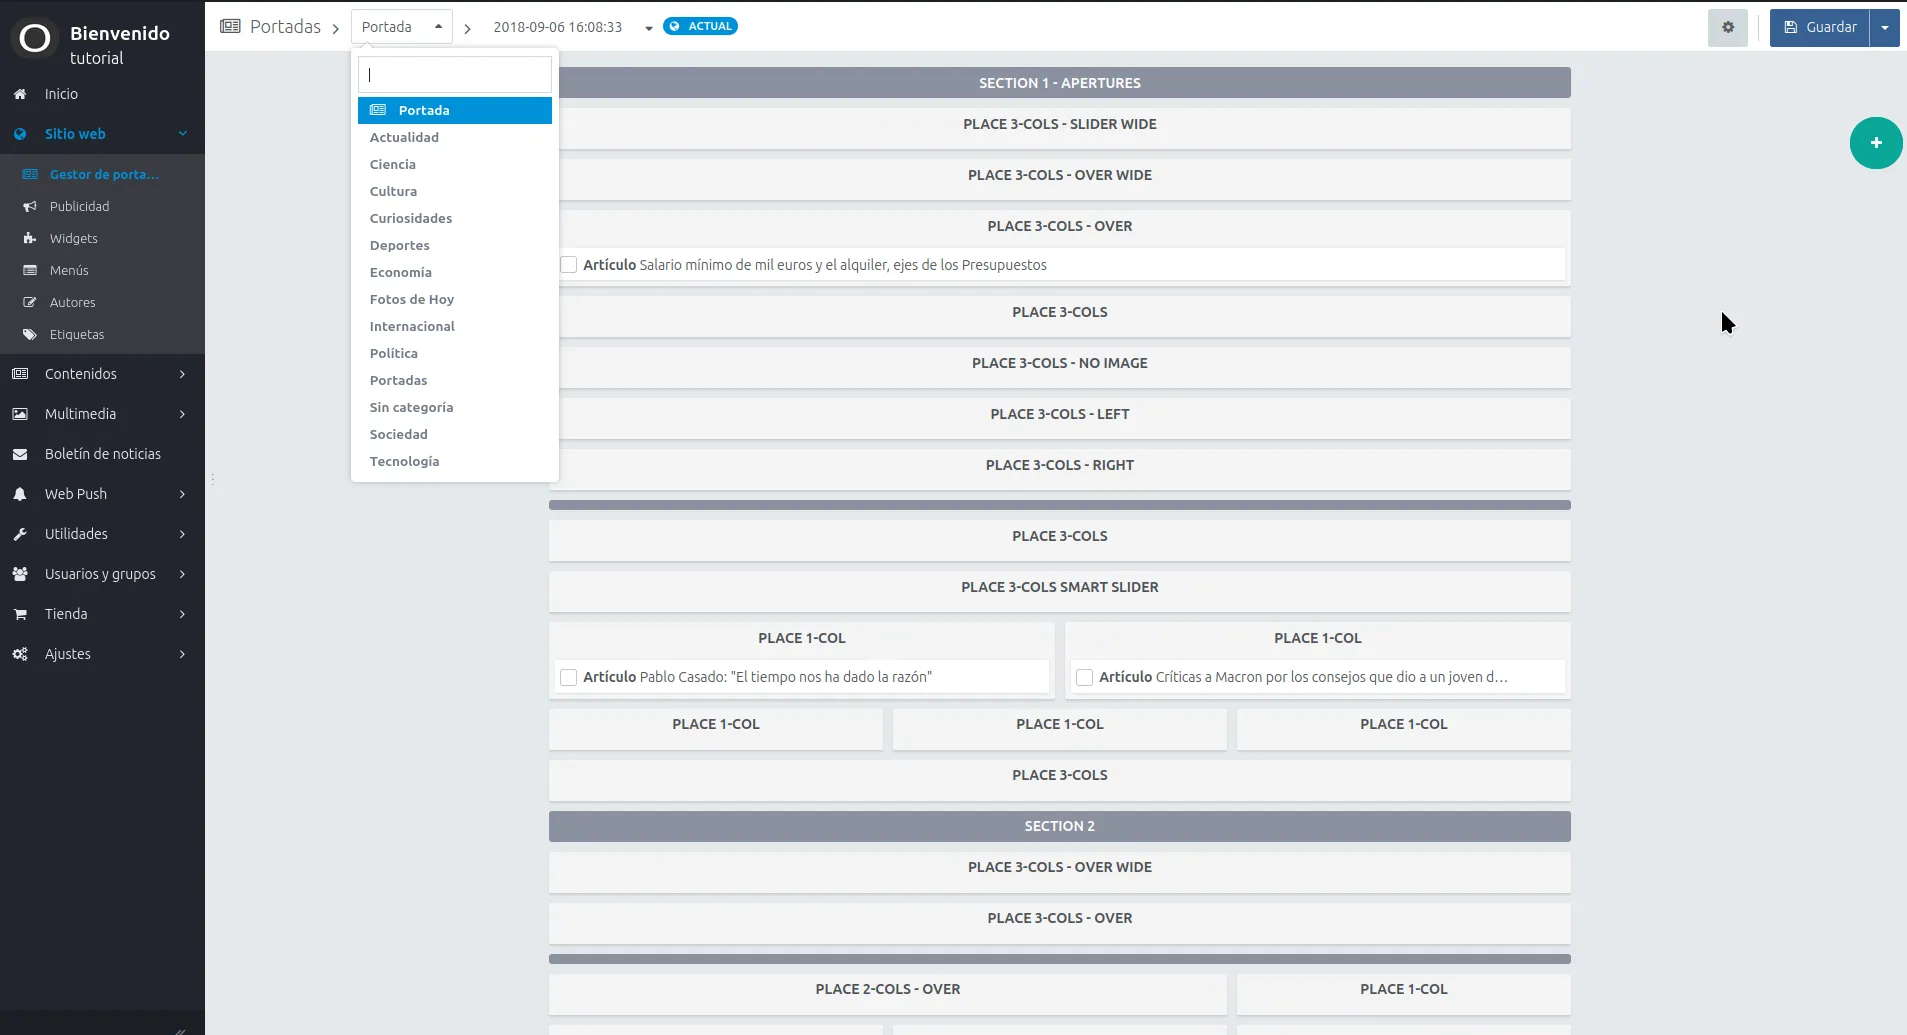Click the Etiquetas tags icon
Image resolution: width=1907 pixels, height=1035 pixels.
click(30, 334)
